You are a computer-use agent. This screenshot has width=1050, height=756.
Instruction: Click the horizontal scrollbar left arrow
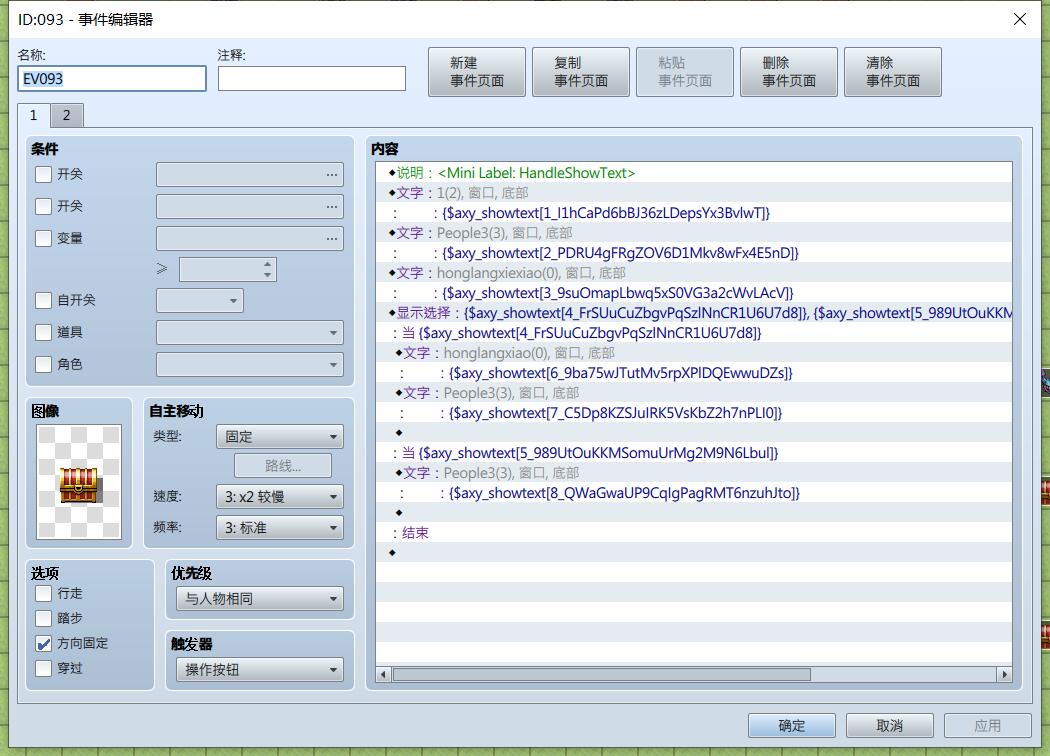click(383, 674)
